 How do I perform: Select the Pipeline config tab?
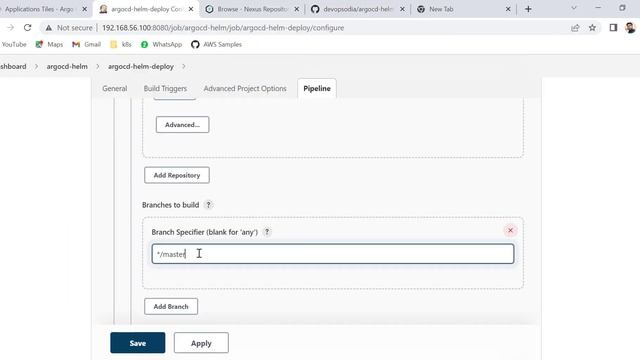coord(317,89)
